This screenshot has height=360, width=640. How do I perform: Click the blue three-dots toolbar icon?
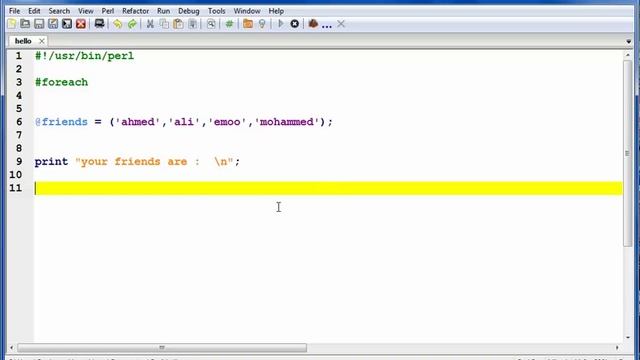pyautogui.click(x=327, y=26)
